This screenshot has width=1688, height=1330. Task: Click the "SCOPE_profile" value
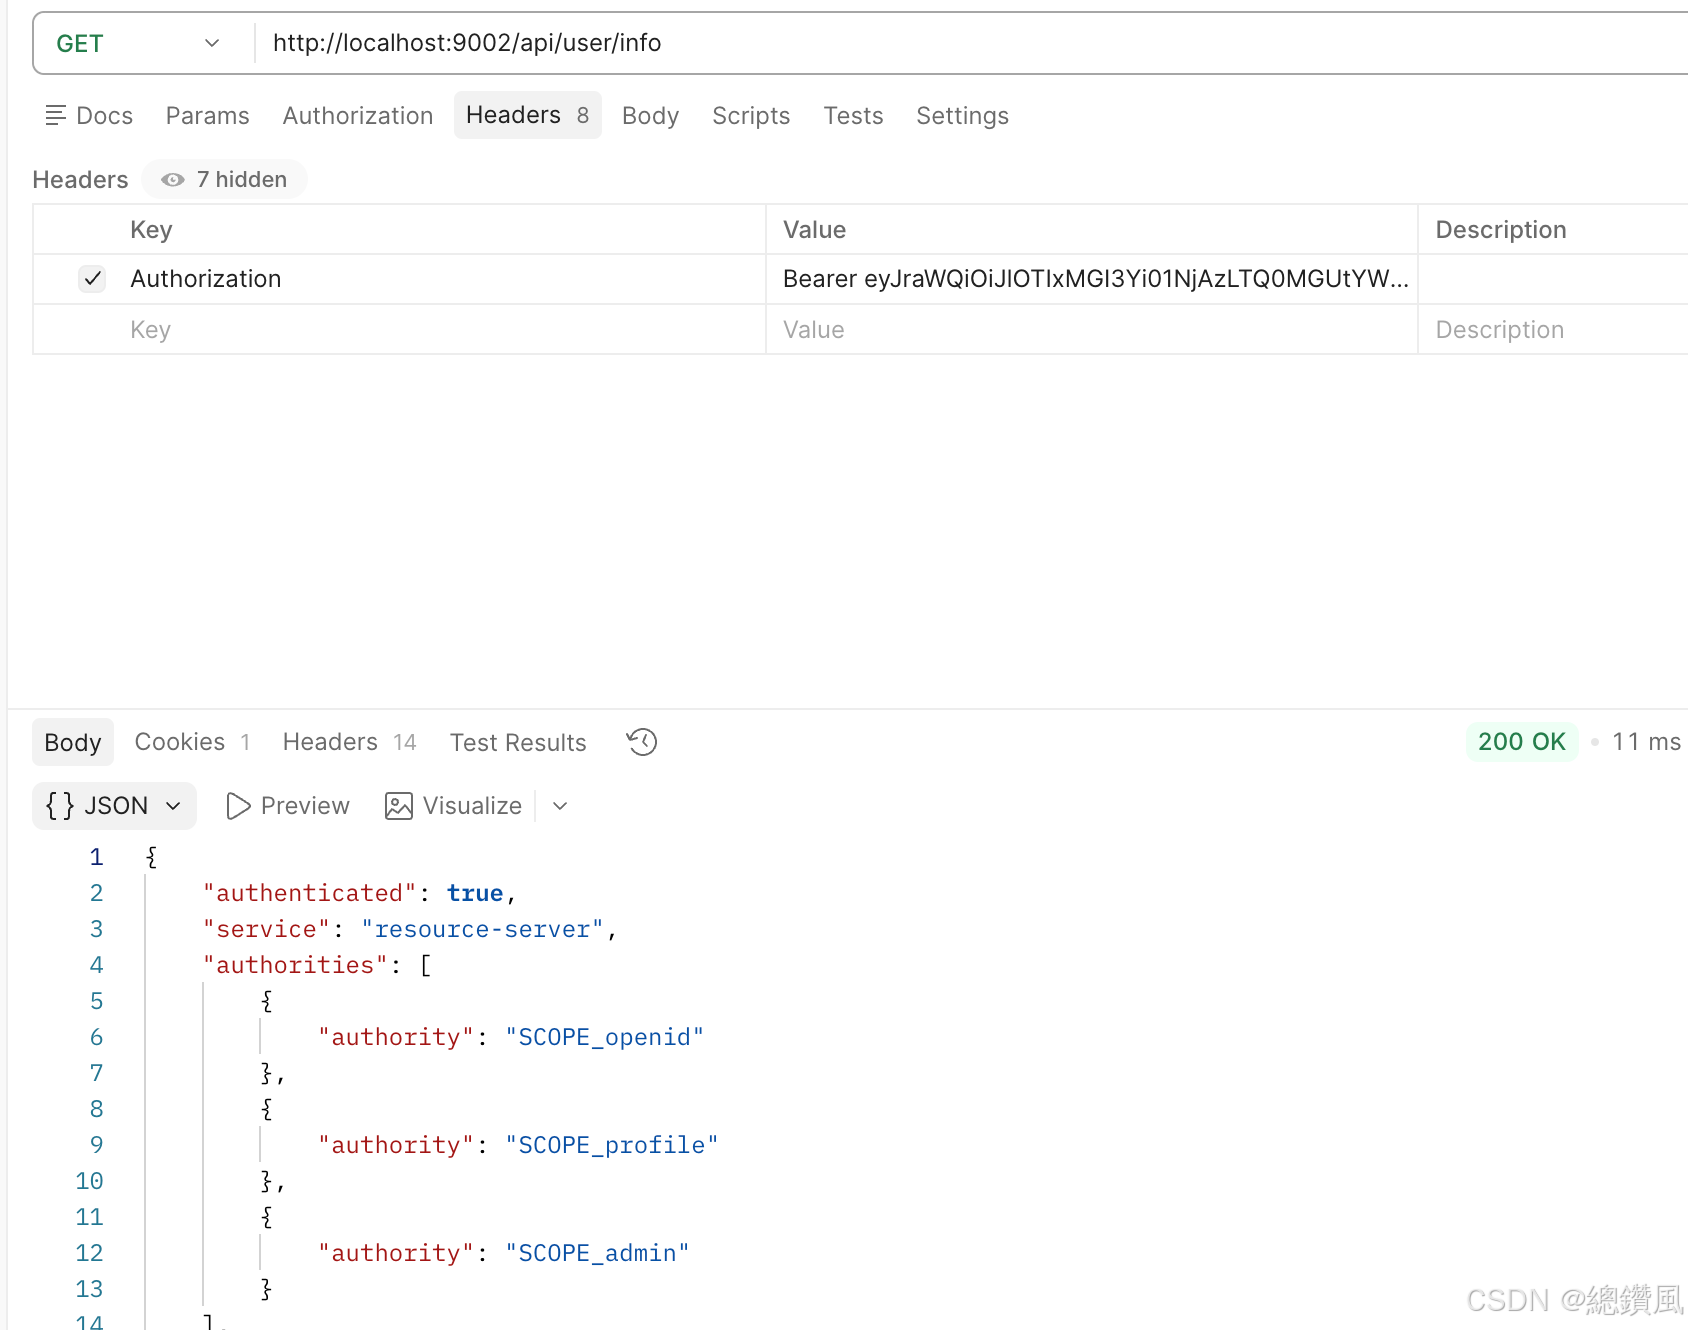[612, 1145]
